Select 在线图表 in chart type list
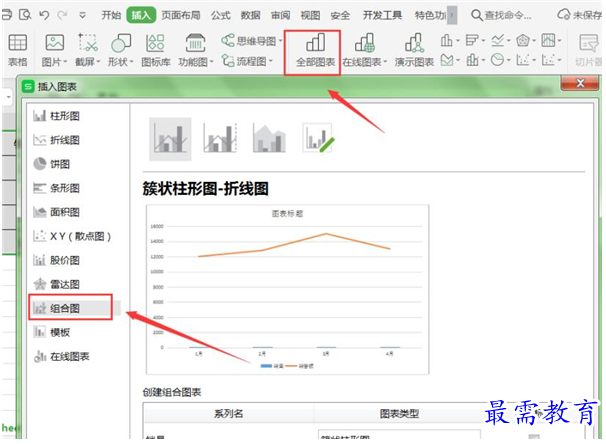The width and height of the screenshot is (606, 444). tap(61, 356)
